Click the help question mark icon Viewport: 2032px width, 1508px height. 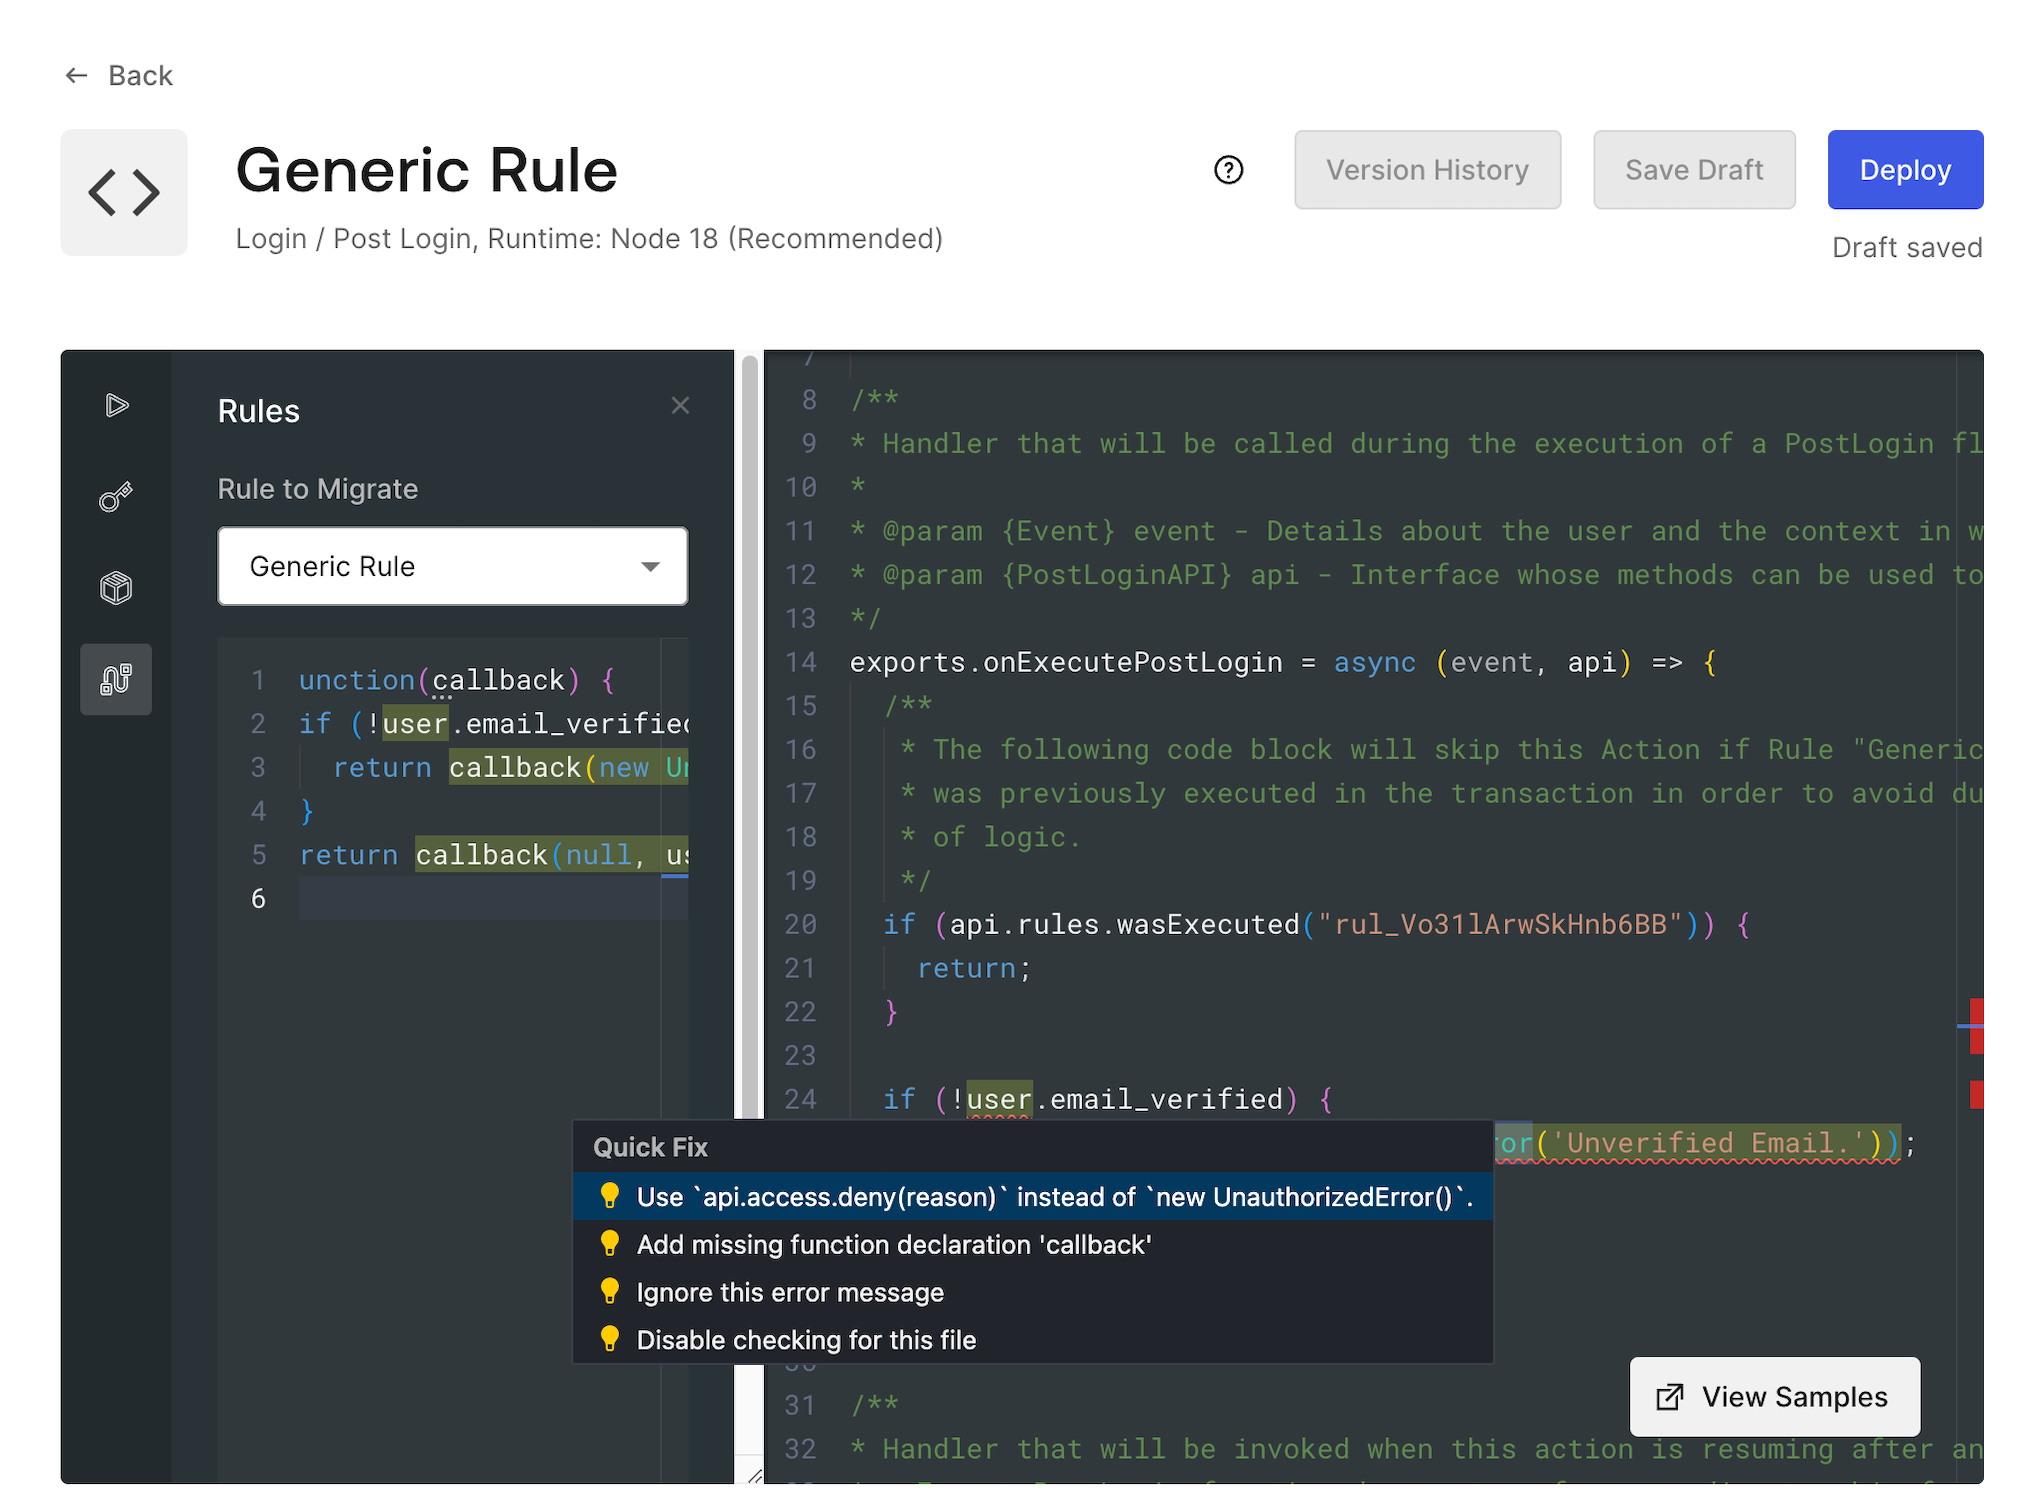pyautogui.click(x=1228, y=170)
